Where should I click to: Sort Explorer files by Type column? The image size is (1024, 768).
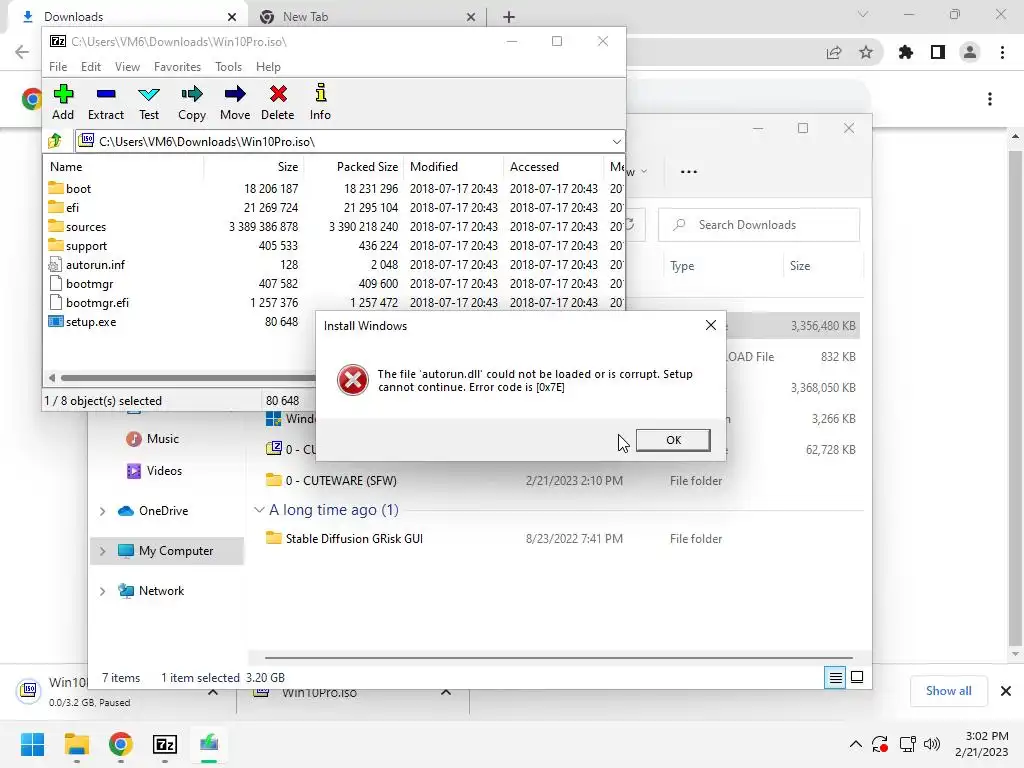tap(682, 266)
